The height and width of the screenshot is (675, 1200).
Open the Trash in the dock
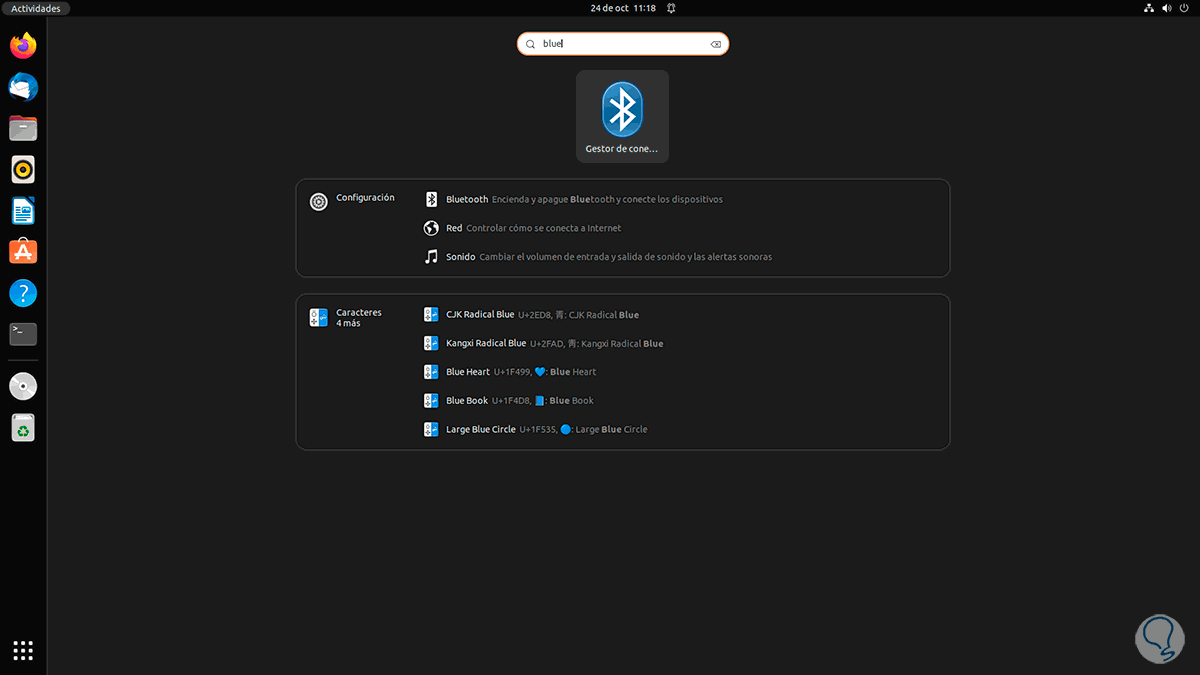click(23, 428)
